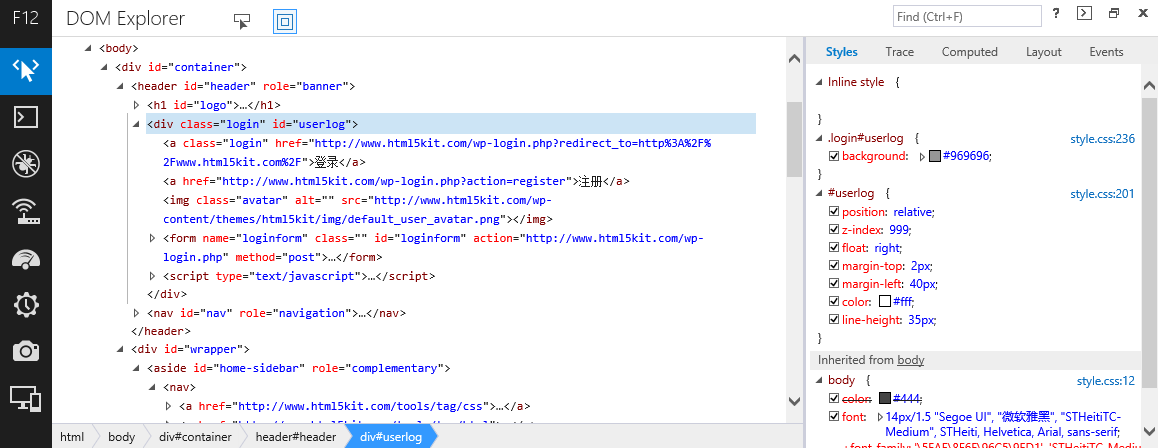Open the Network tool with router icon

point(26,211)
